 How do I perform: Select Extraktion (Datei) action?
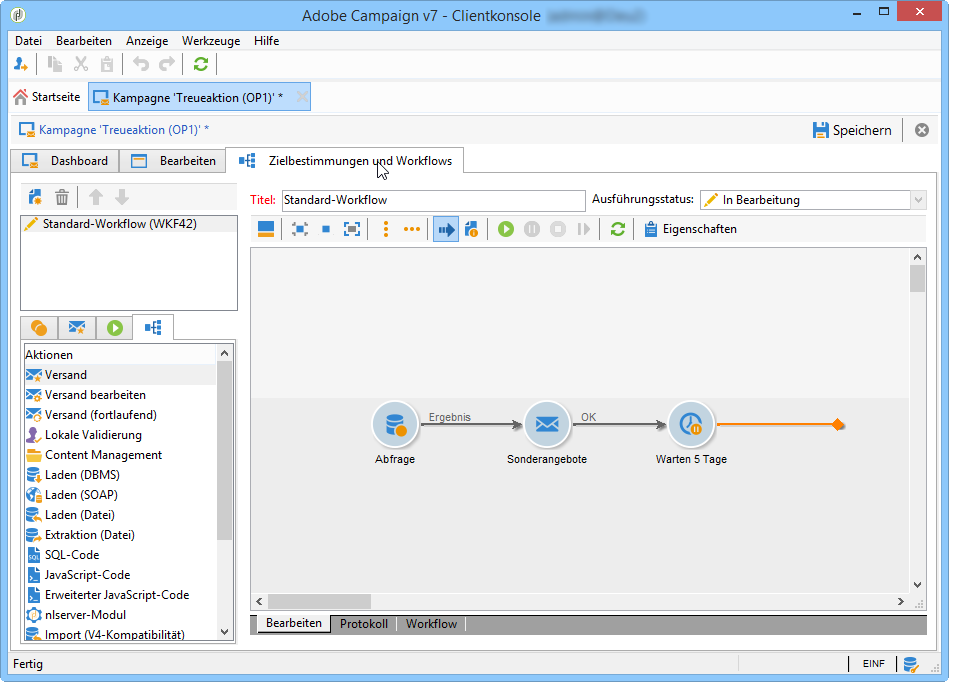pyautogui.click(x=120, y=535)
